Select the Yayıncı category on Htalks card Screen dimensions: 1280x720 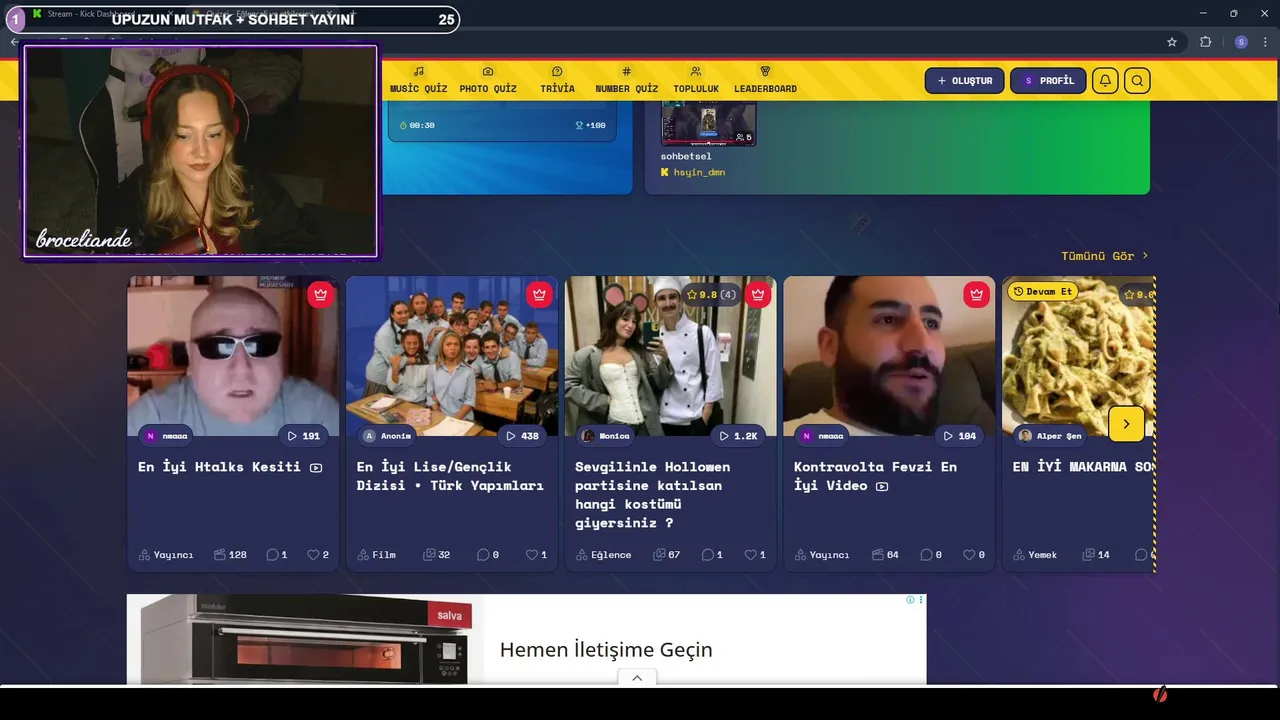pos(166,554)
